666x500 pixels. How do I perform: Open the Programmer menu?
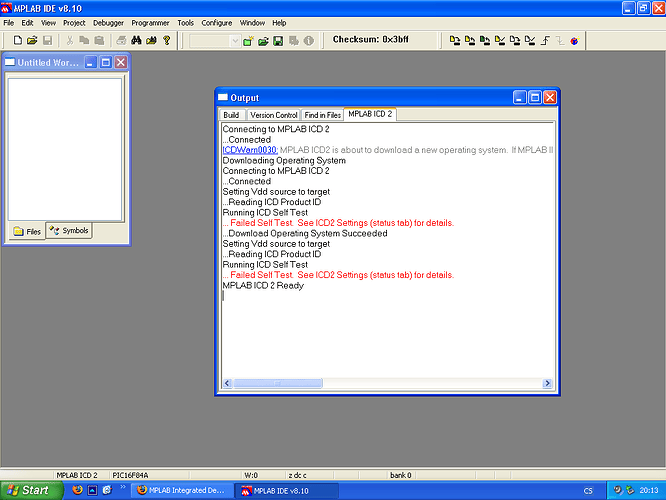pyautogui.click(x=150, y=23)
